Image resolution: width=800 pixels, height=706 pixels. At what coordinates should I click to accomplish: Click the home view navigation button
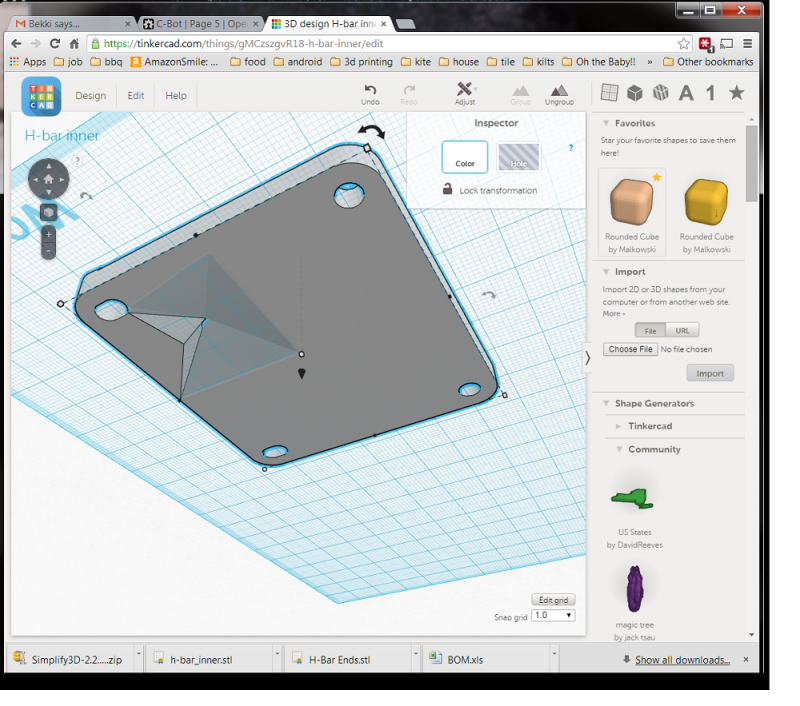(48, 180)
